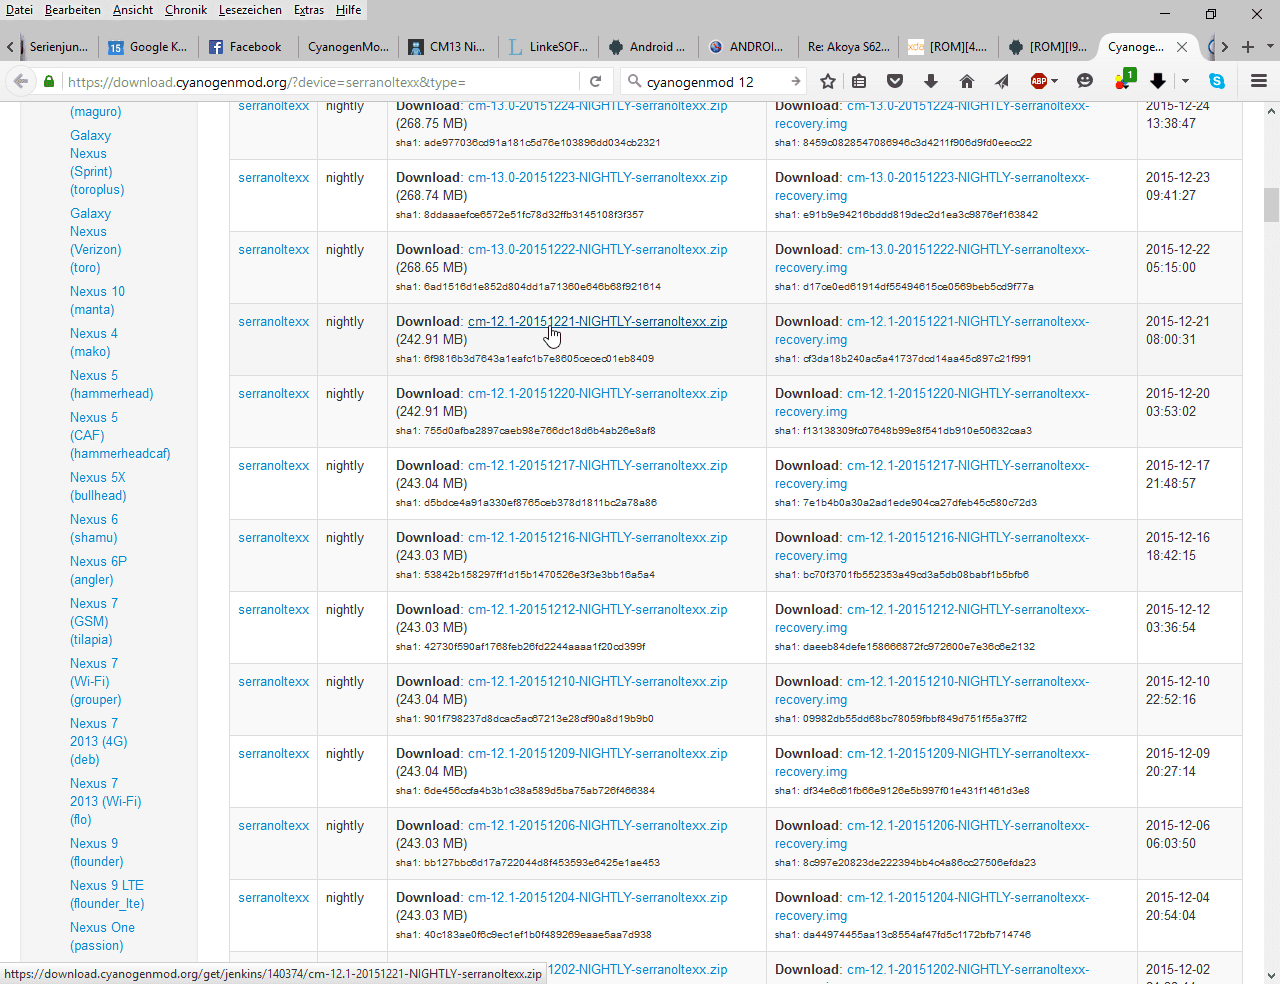1280x984 pixels.
Task: Click the search magnifier icon
Action: (x=633, y=81)
